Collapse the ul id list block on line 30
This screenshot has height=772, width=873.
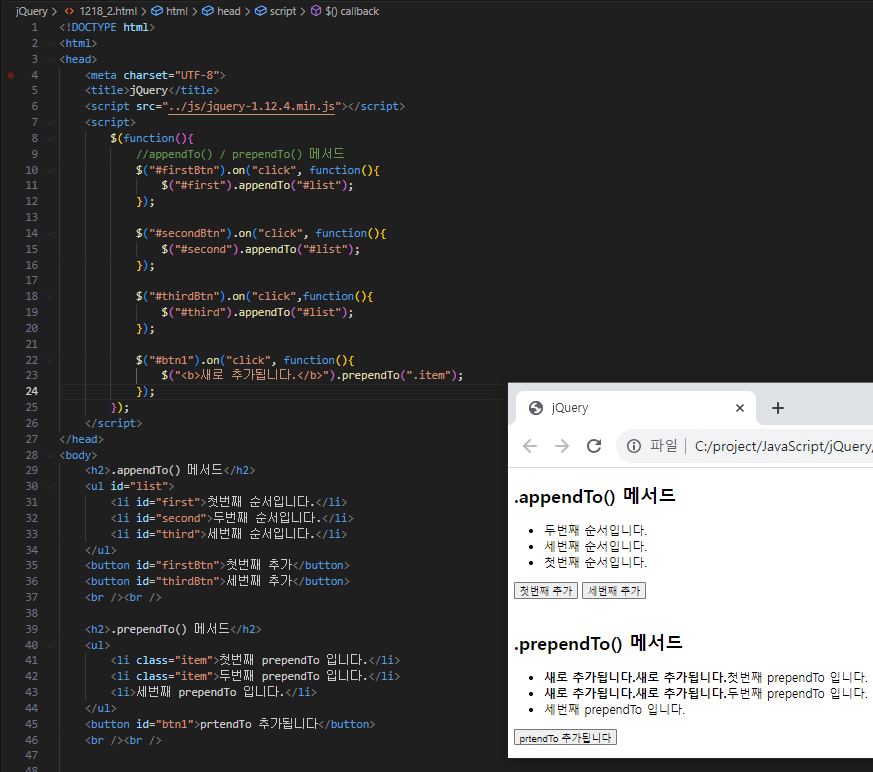point(50,487)
